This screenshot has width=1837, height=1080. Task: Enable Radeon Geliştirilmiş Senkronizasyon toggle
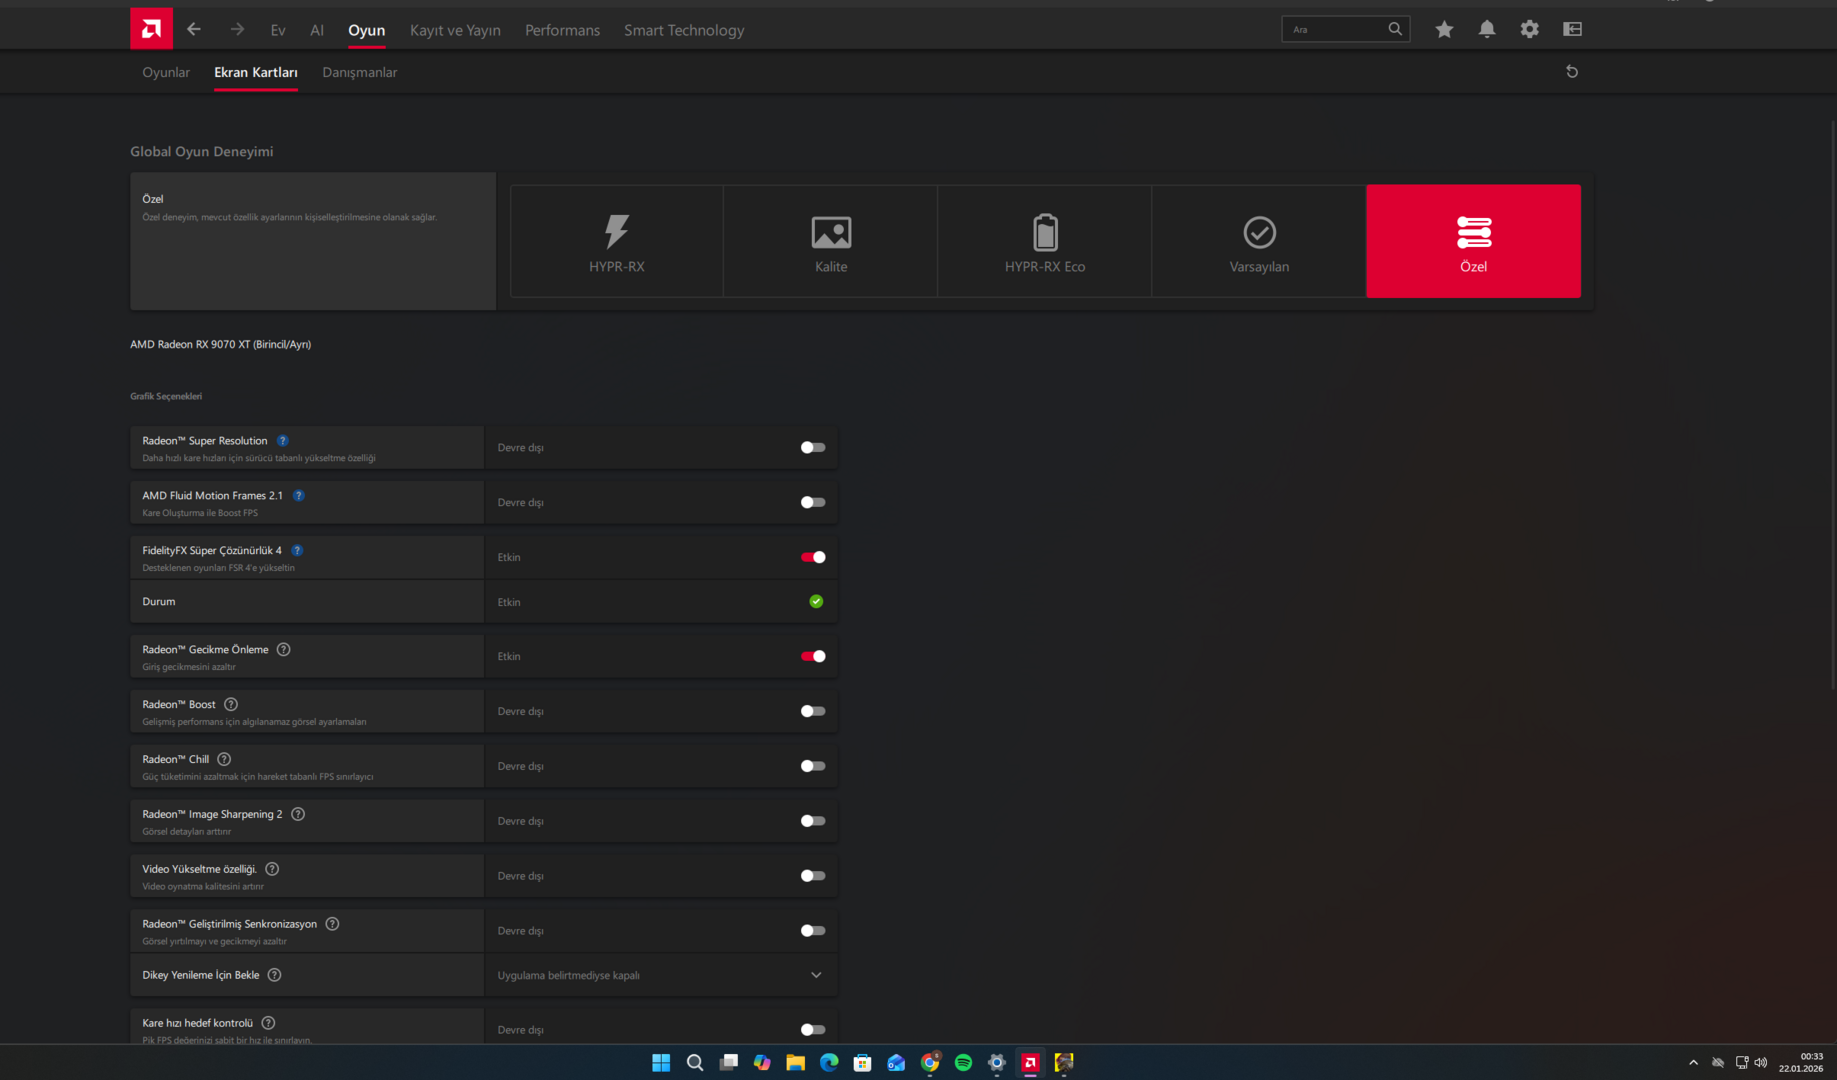point(813,931)
